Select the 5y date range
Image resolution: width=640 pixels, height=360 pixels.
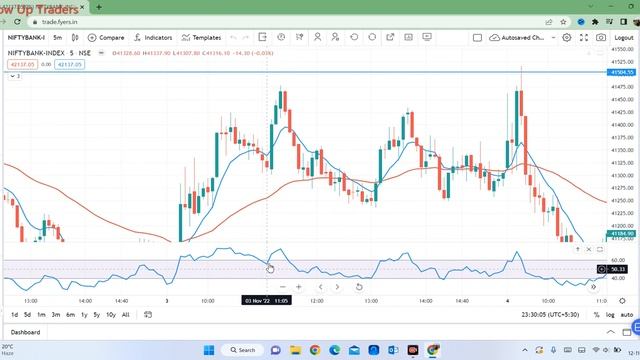pyautogui.click(x=97, y=315)
